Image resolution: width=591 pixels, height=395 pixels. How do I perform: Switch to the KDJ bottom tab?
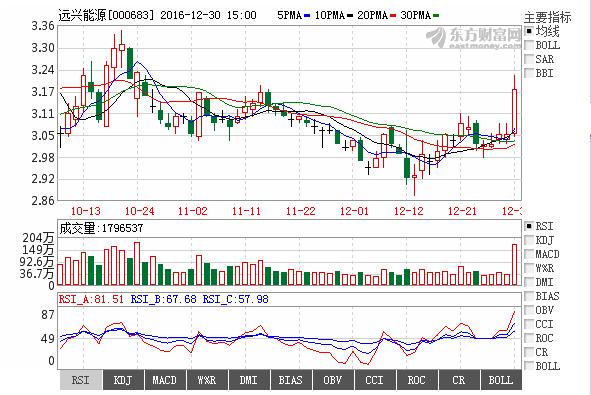(x=123, y=380)
